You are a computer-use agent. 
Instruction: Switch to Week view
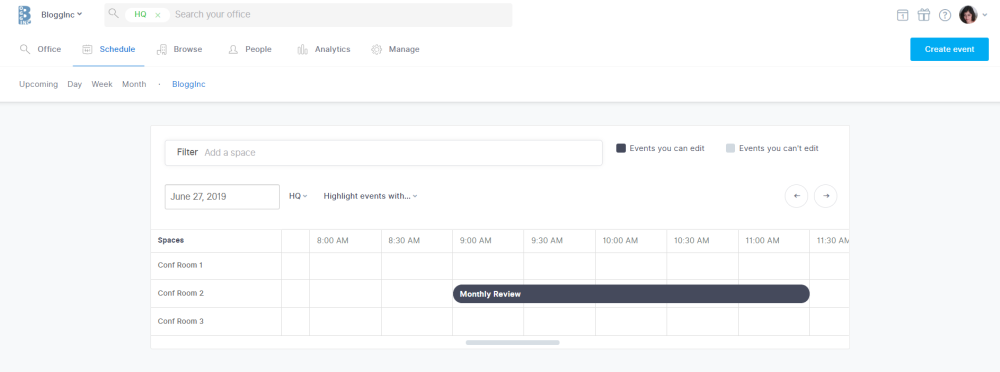[102, 84]
